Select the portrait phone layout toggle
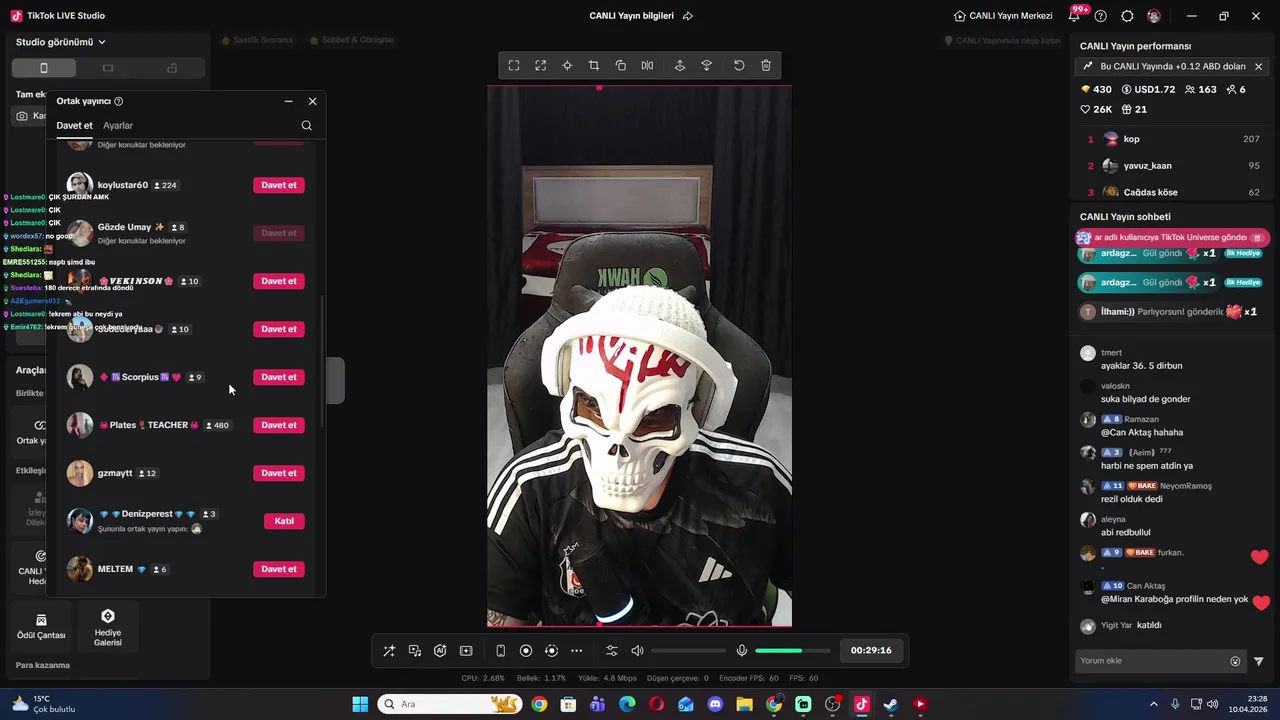 click(x=44, y=68)
